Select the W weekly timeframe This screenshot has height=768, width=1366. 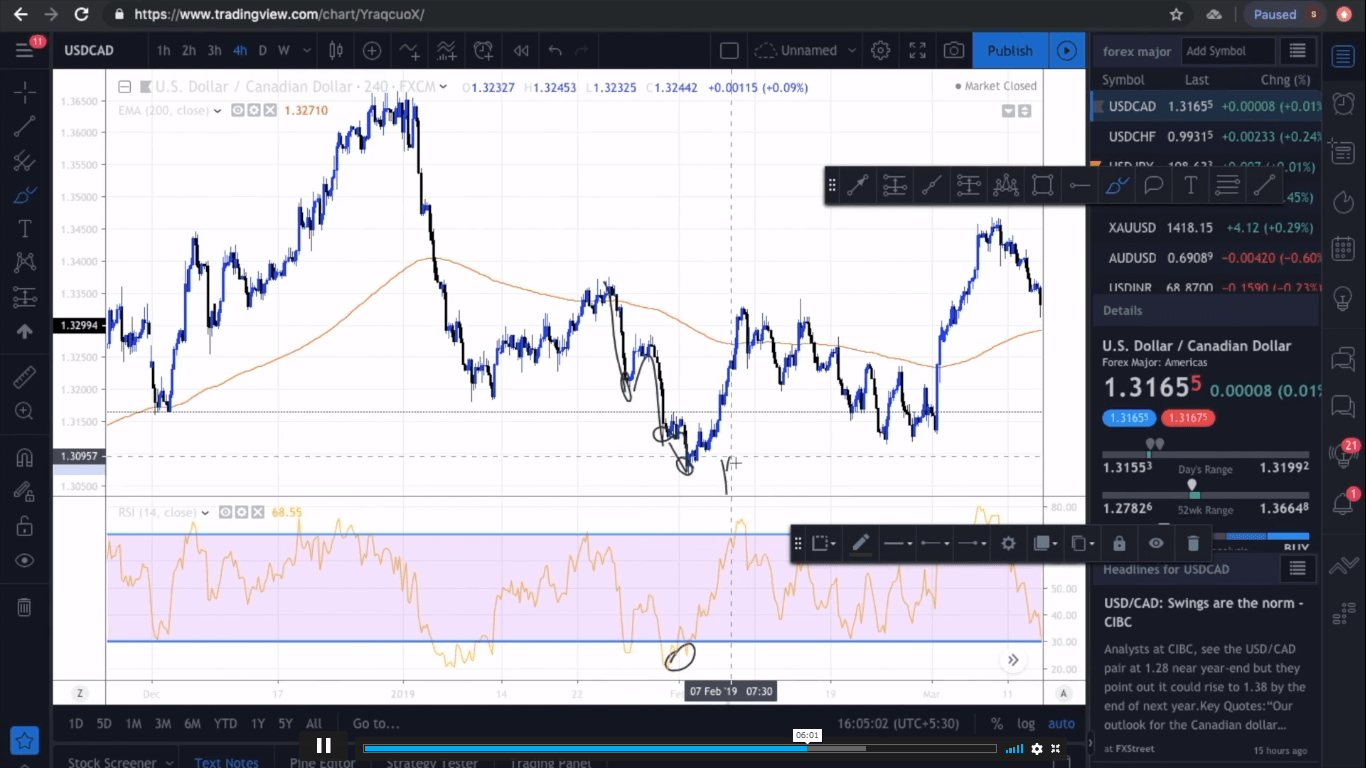click(x=284, y=50)
